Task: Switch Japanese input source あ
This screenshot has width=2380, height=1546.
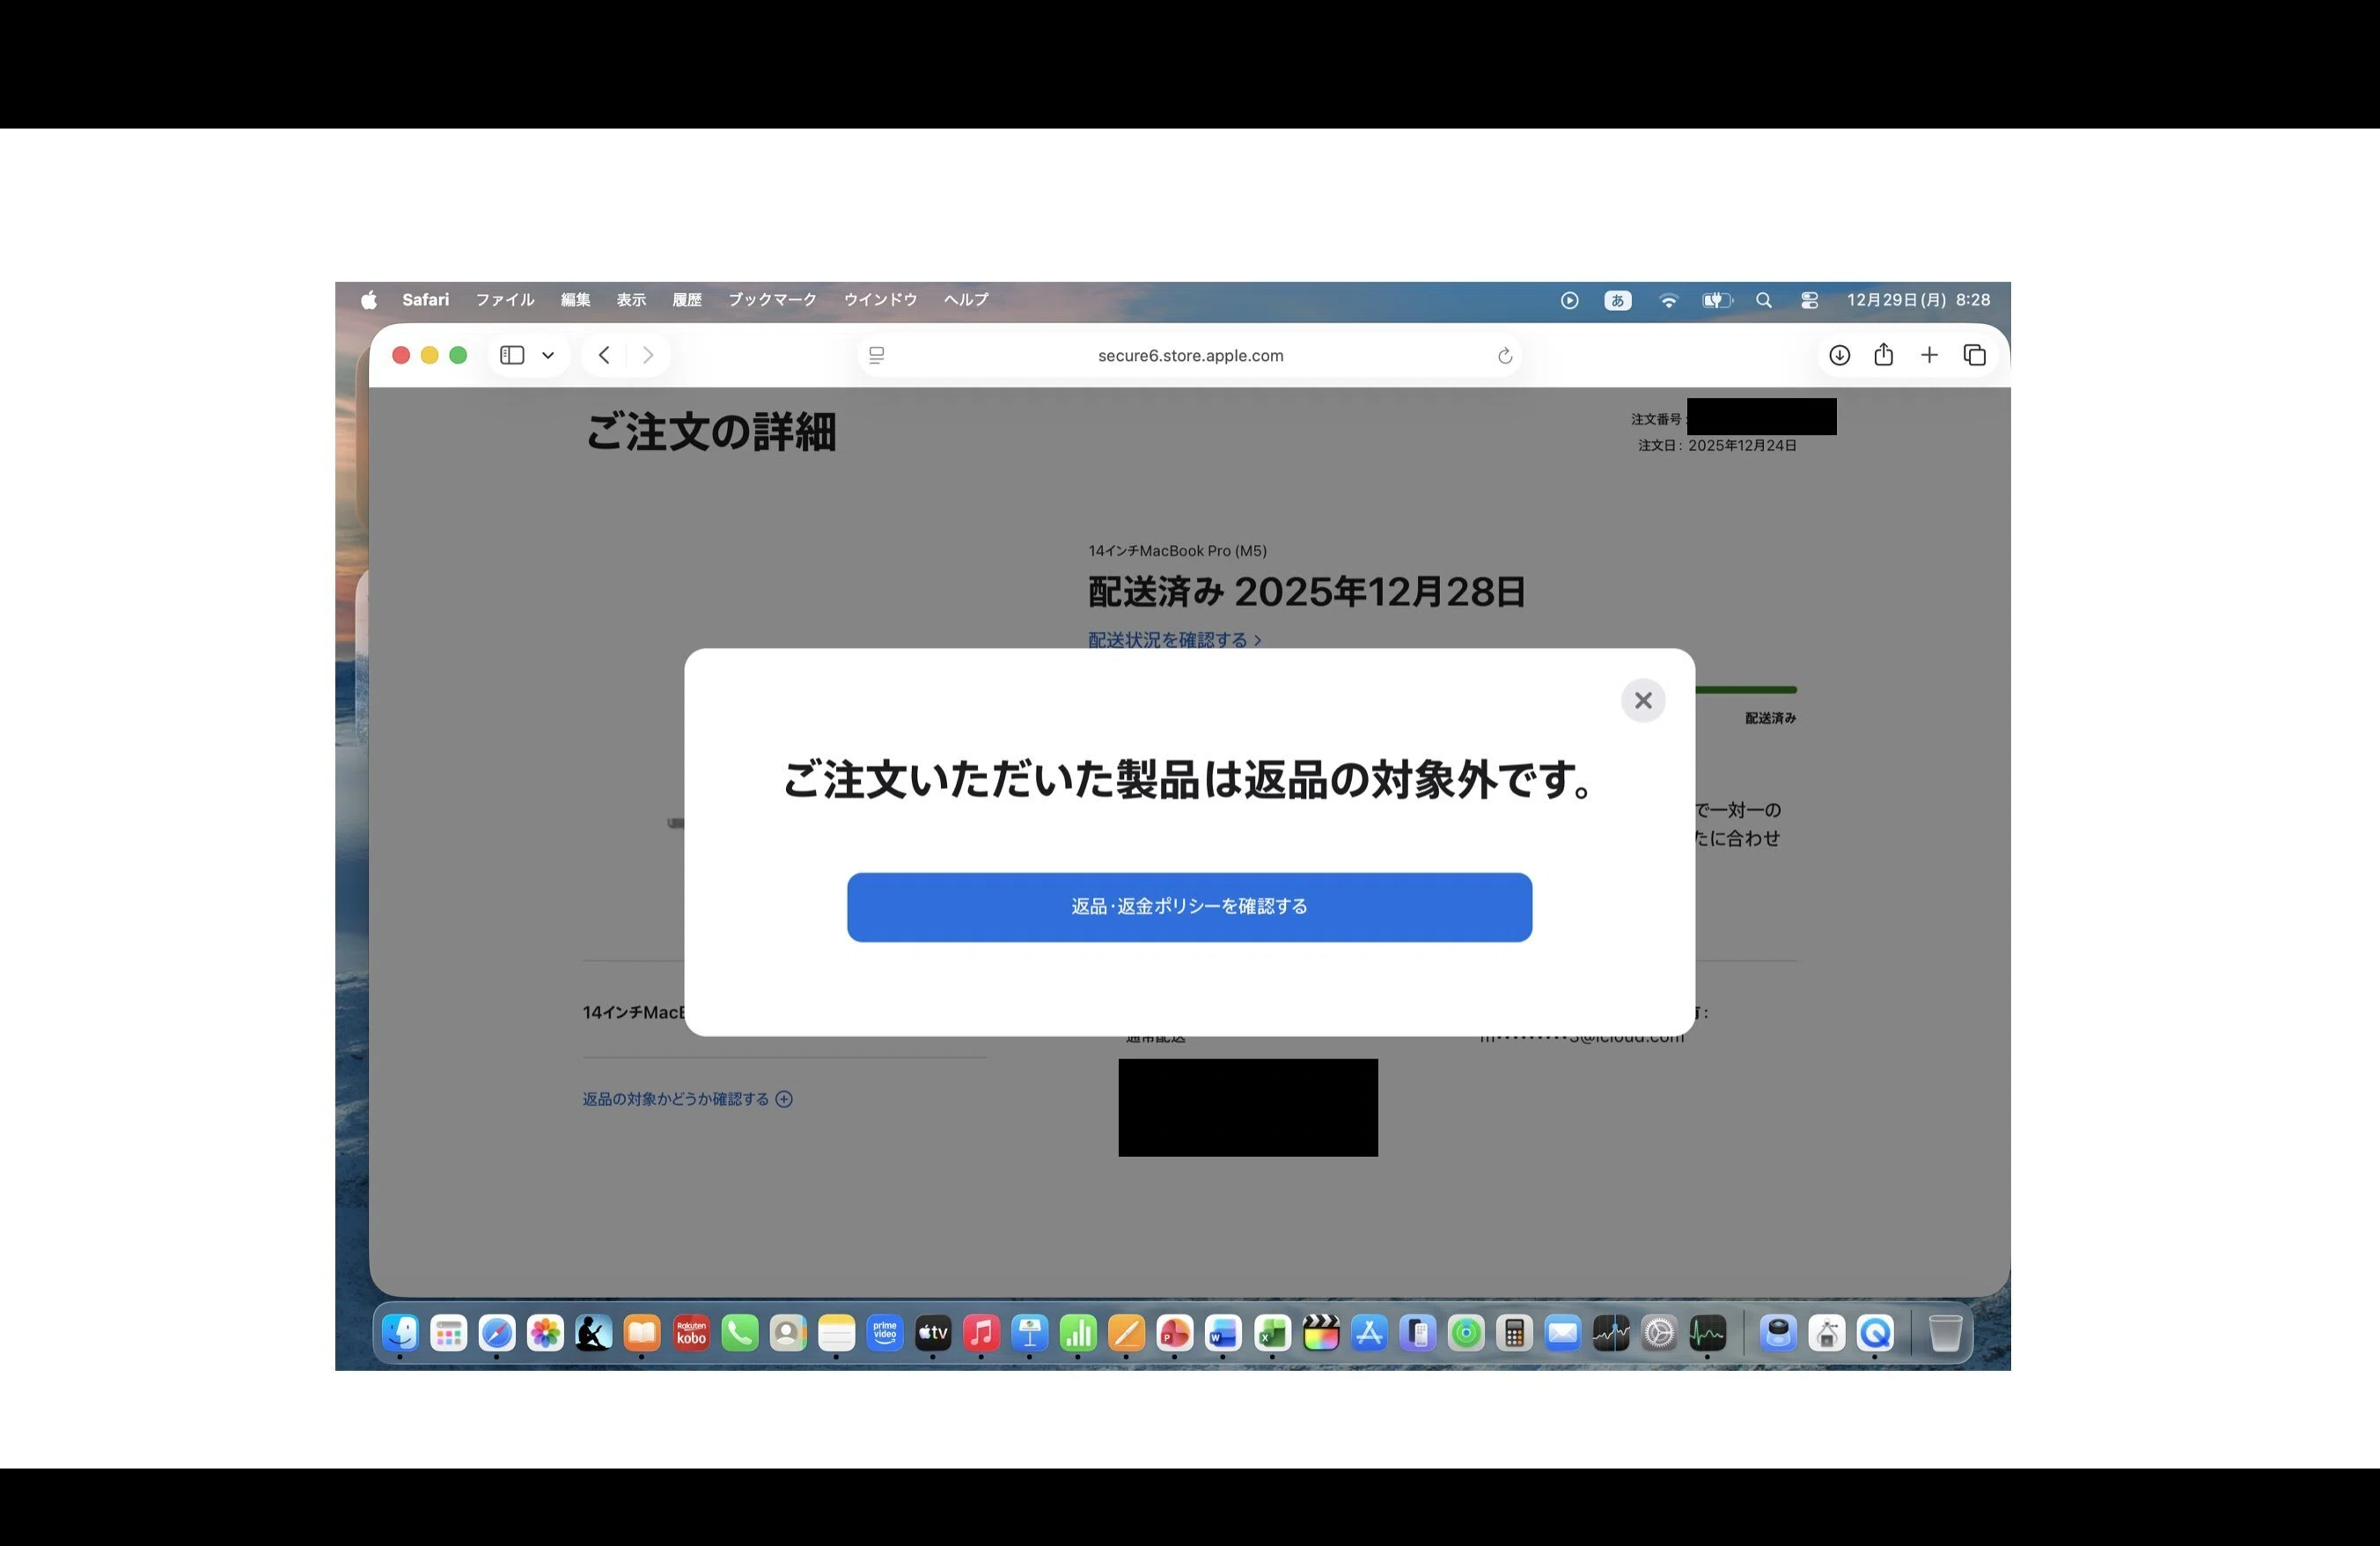Action: click(1618, 300)
